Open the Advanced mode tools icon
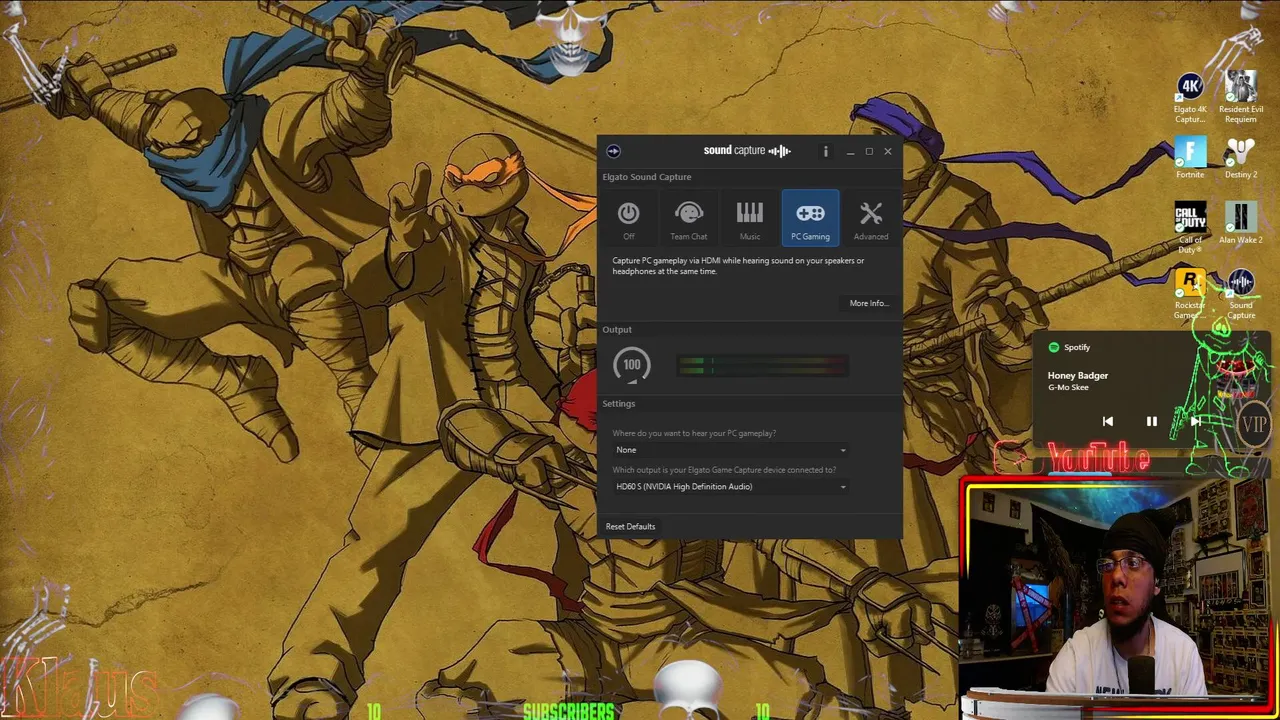This screenshot has height=720, width=1280. pos(870,218)
